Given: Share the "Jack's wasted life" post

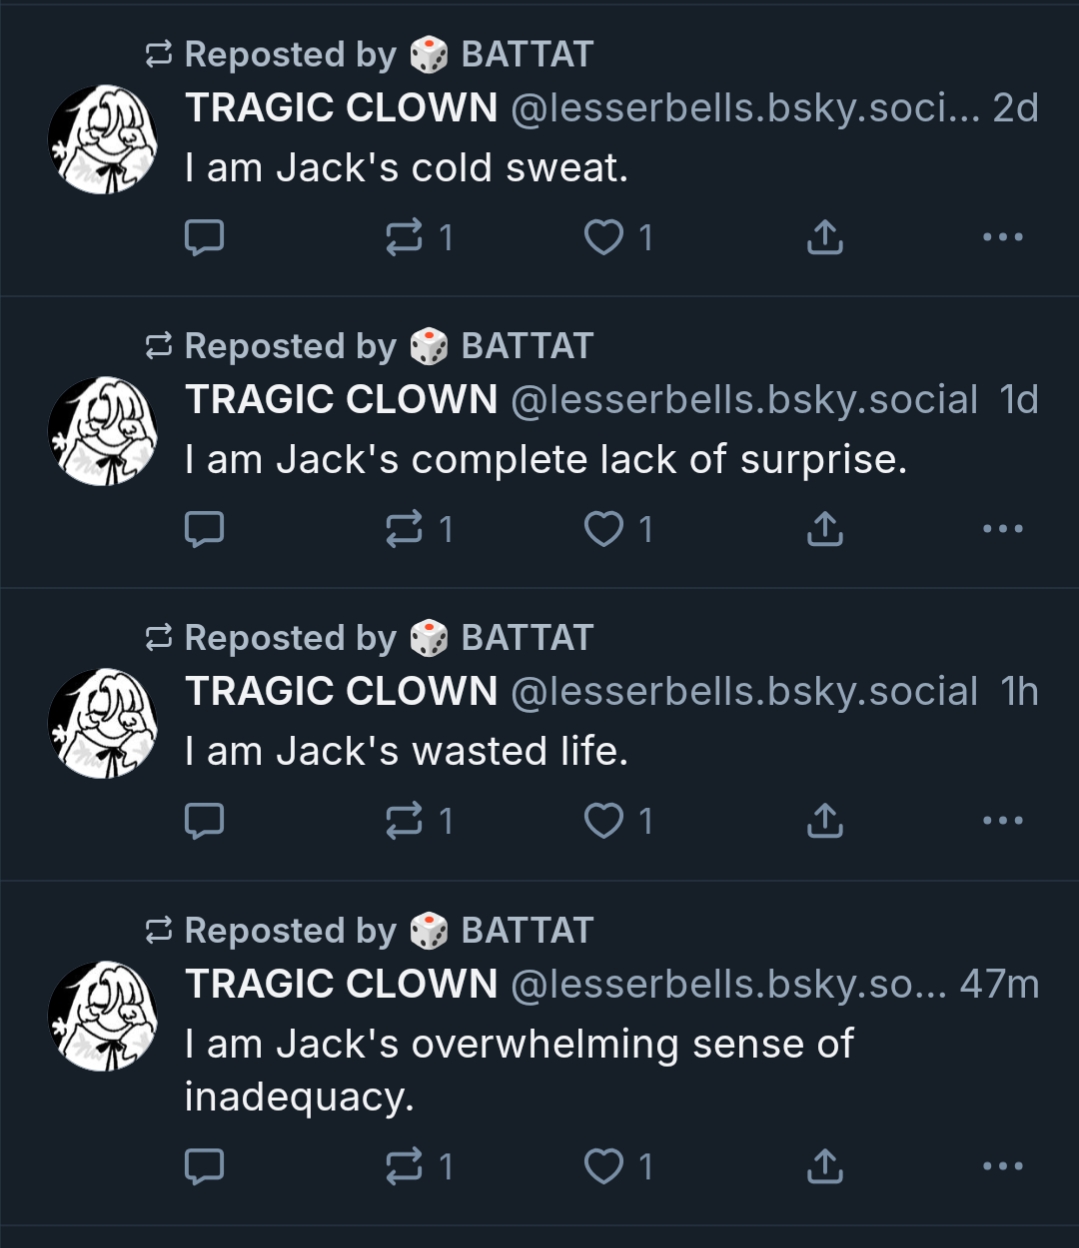Looking at the screenshot, I should tap(824, 821).
